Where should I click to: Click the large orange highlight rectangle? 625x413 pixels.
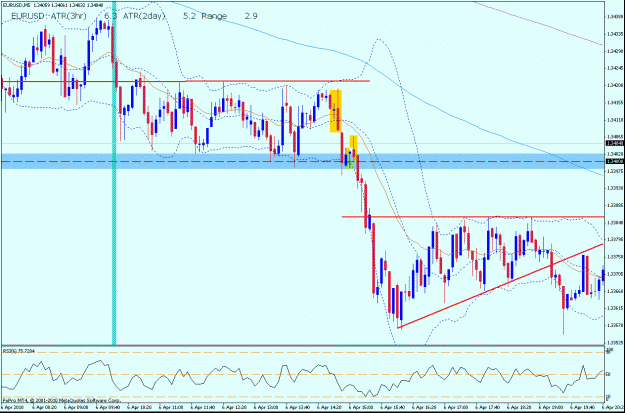coord(336,111)
